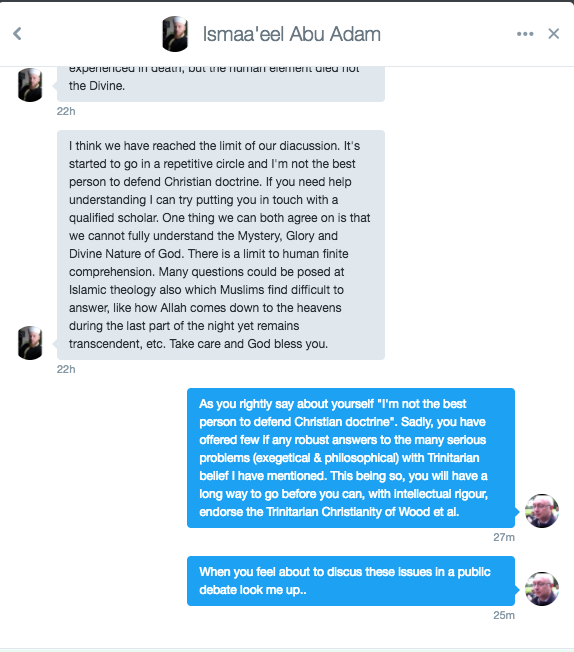Open the three-dot more options menu
This screenshot has width=574, height=652.
525,34
